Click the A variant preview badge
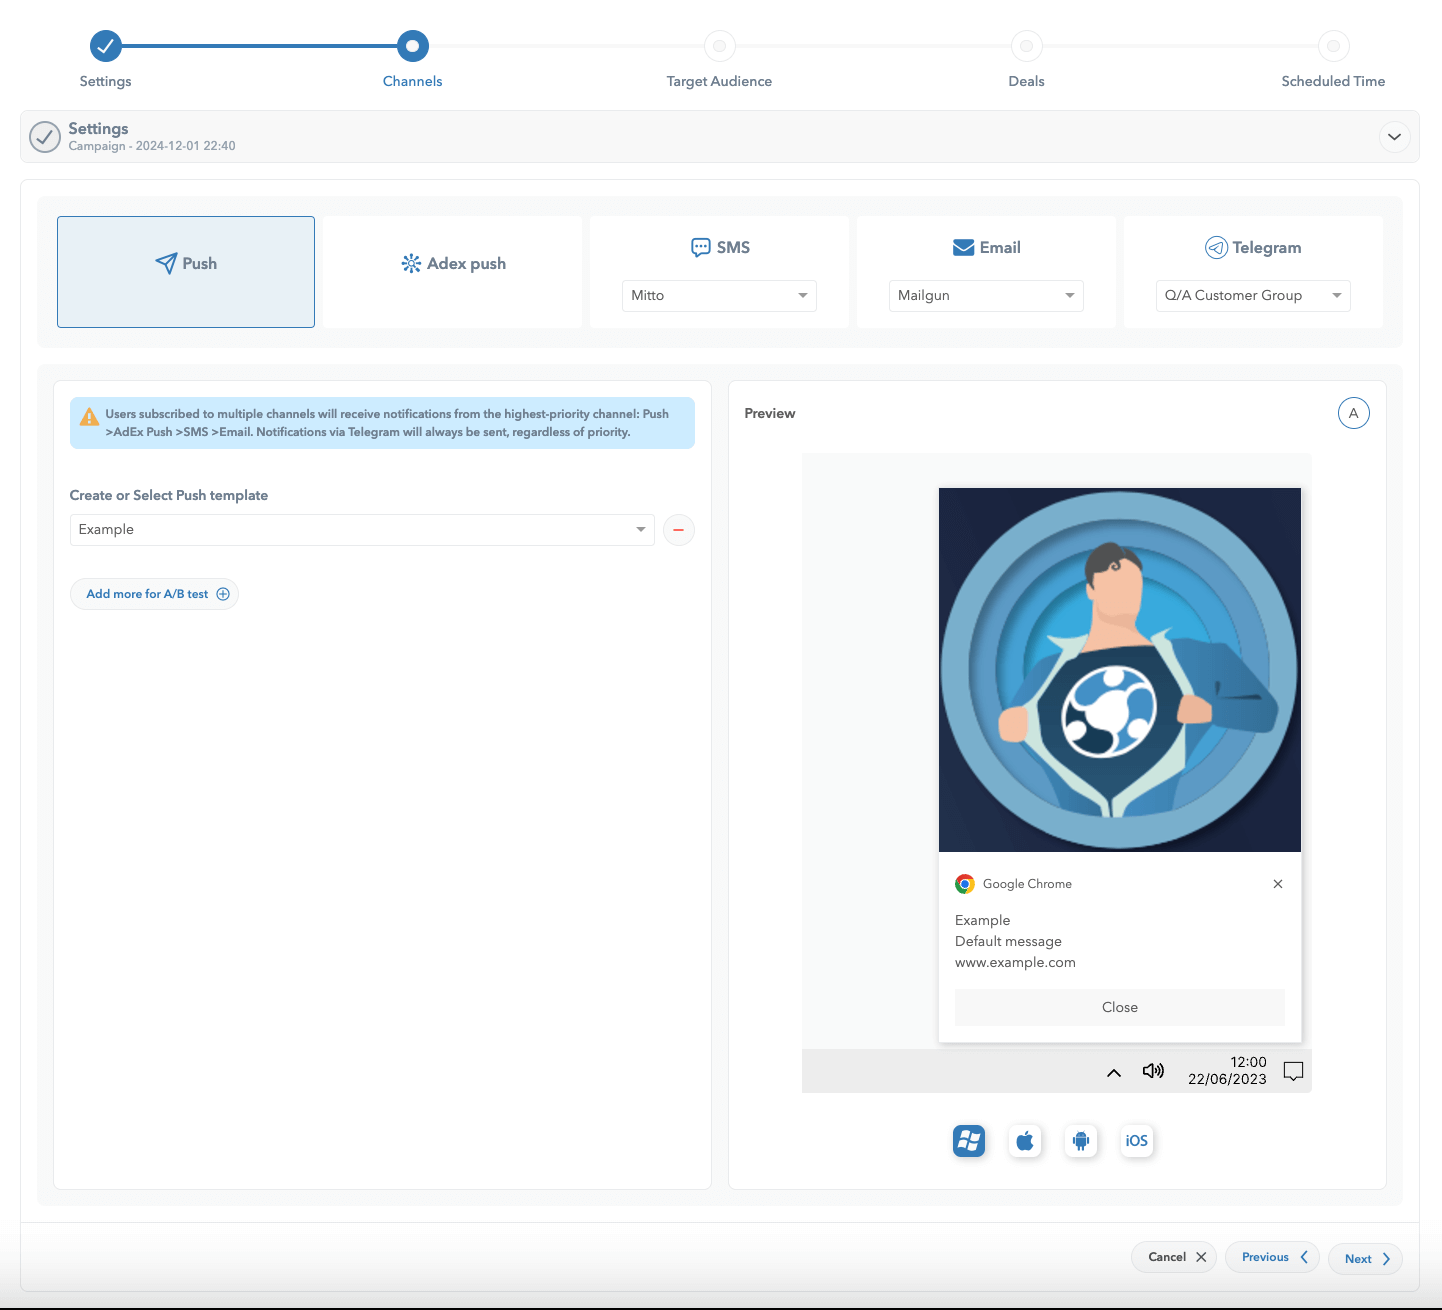 [x=1353, y=413]
